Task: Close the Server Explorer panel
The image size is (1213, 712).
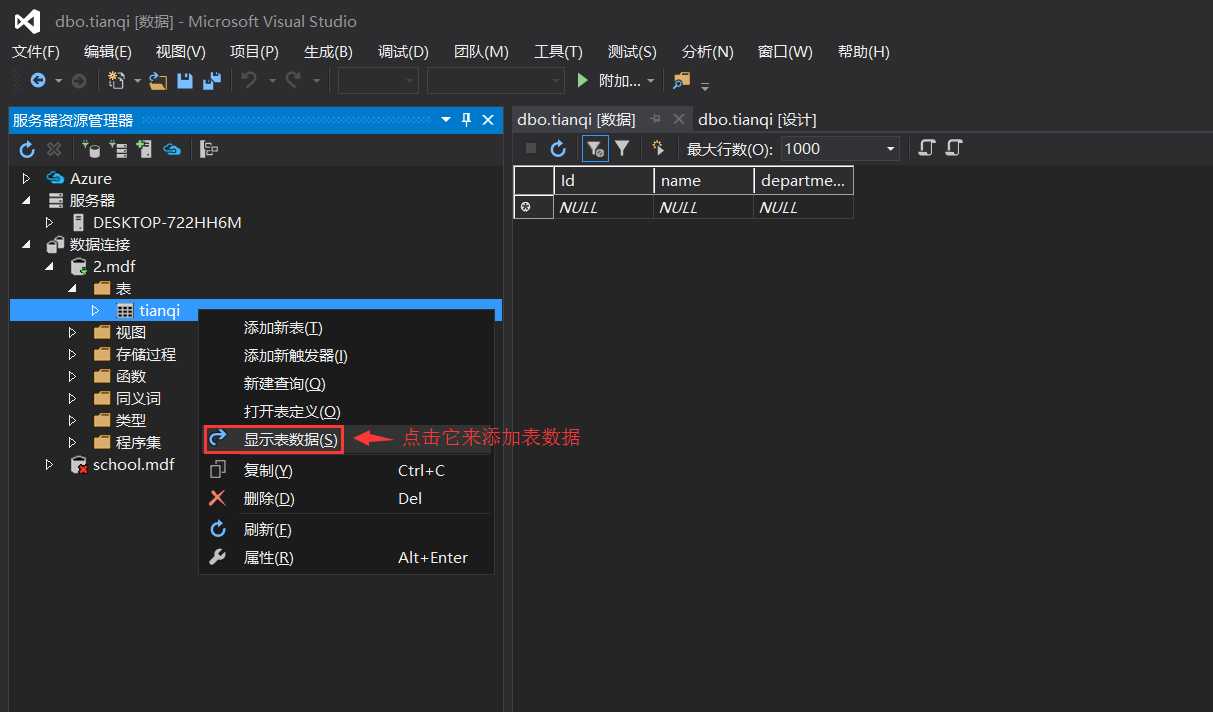Action: pos(488,120)
